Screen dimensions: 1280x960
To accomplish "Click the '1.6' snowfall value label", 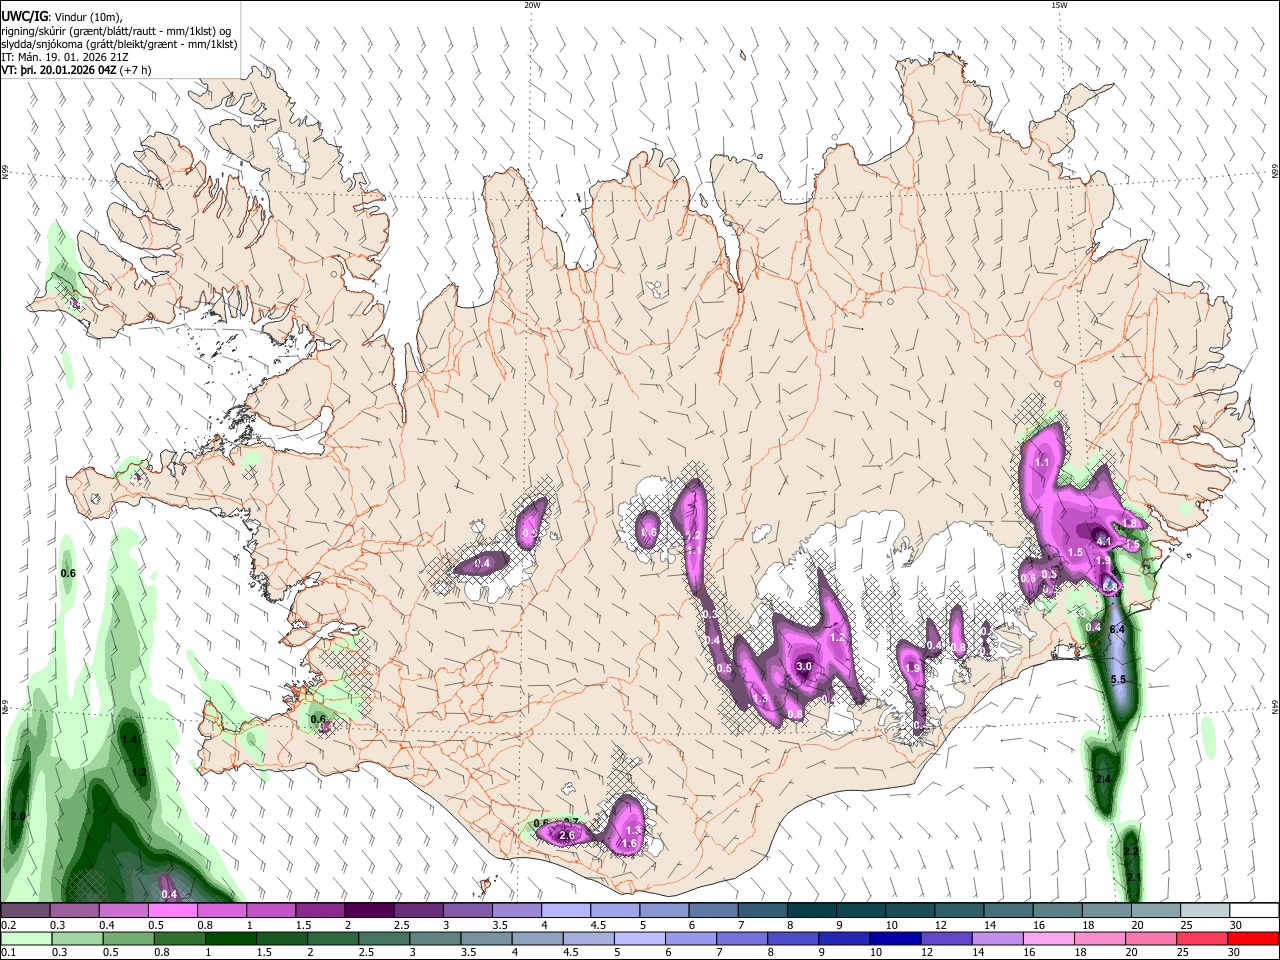I will pos(629,844).
